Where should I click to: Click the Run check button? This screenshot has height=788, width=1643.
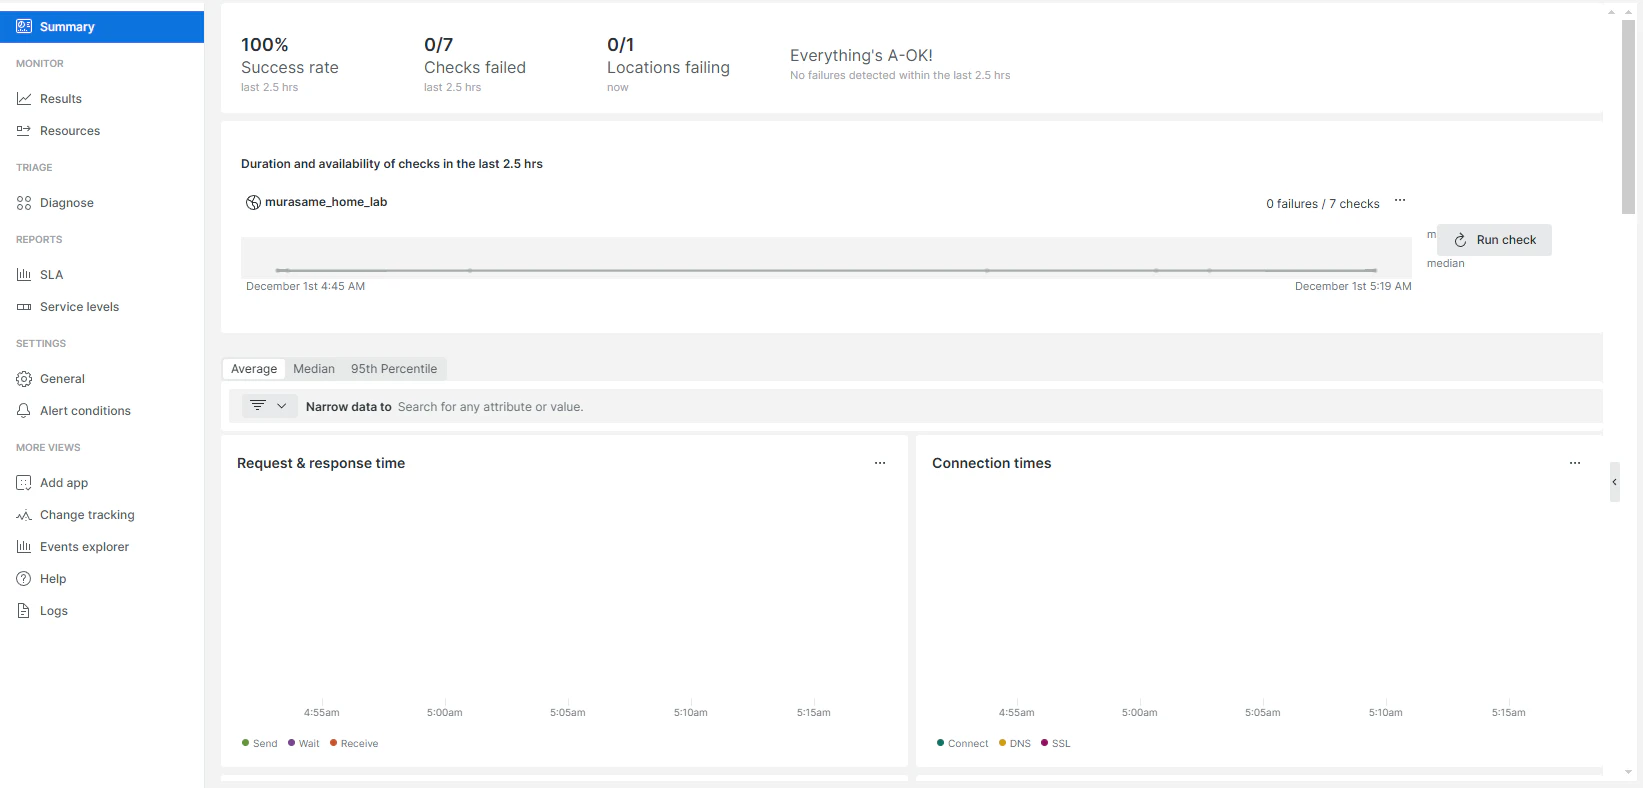[1494, 240]
